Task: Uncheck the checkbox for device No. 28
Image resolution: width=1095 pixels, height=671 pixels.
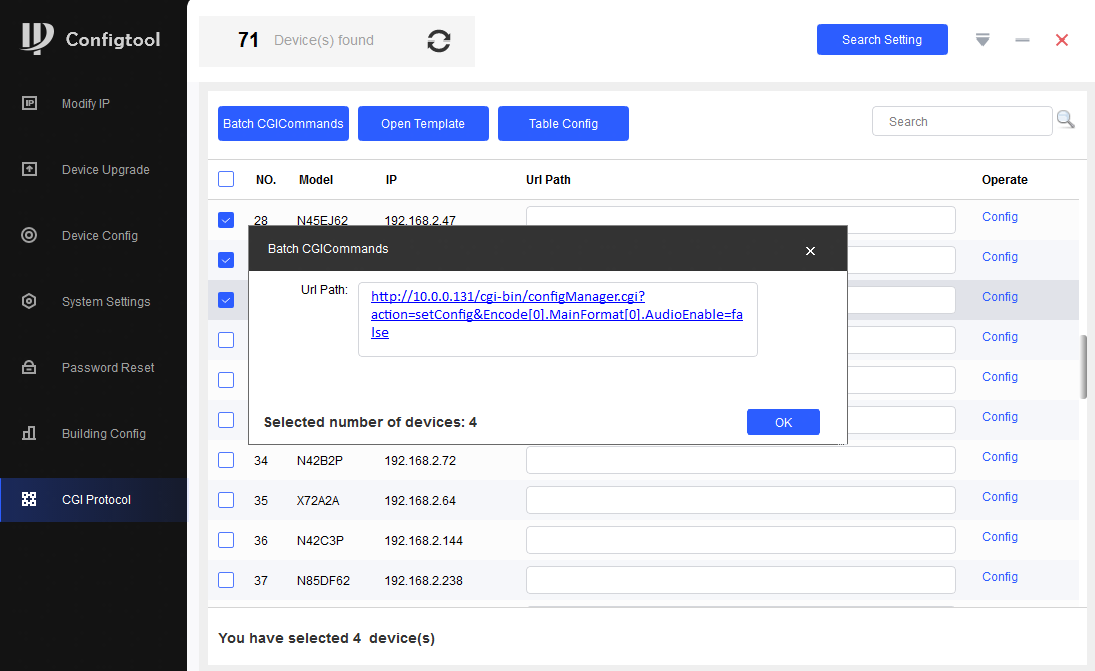Action: tap(226, 220)
